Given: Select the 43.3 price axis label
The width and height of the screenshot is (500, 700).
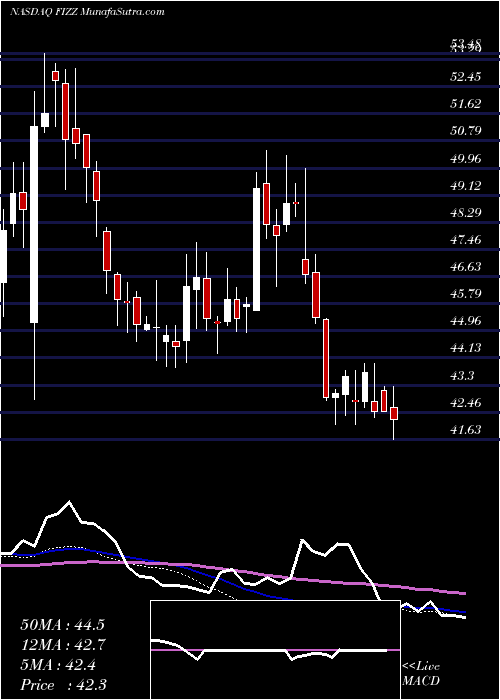Looking at the screenshot, I should [x=462, y=376].
